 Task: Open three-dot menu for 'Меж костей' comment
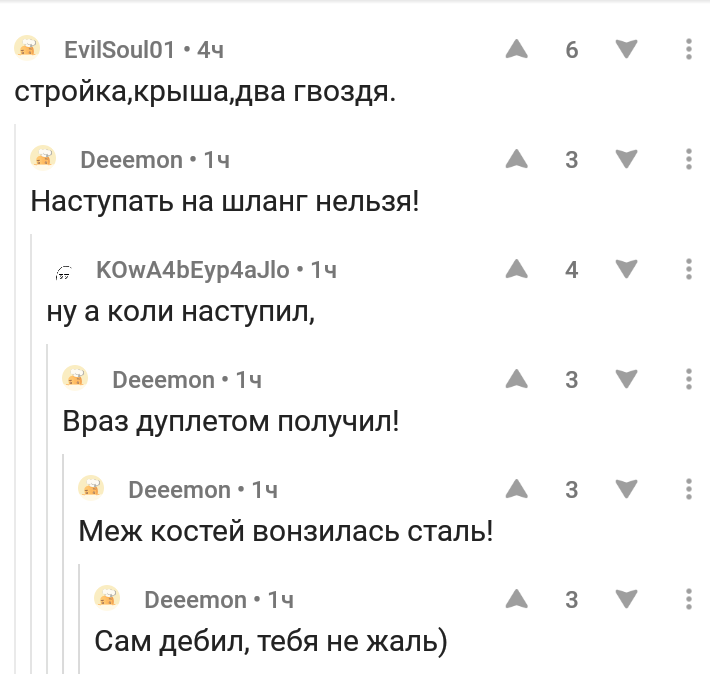688,489
